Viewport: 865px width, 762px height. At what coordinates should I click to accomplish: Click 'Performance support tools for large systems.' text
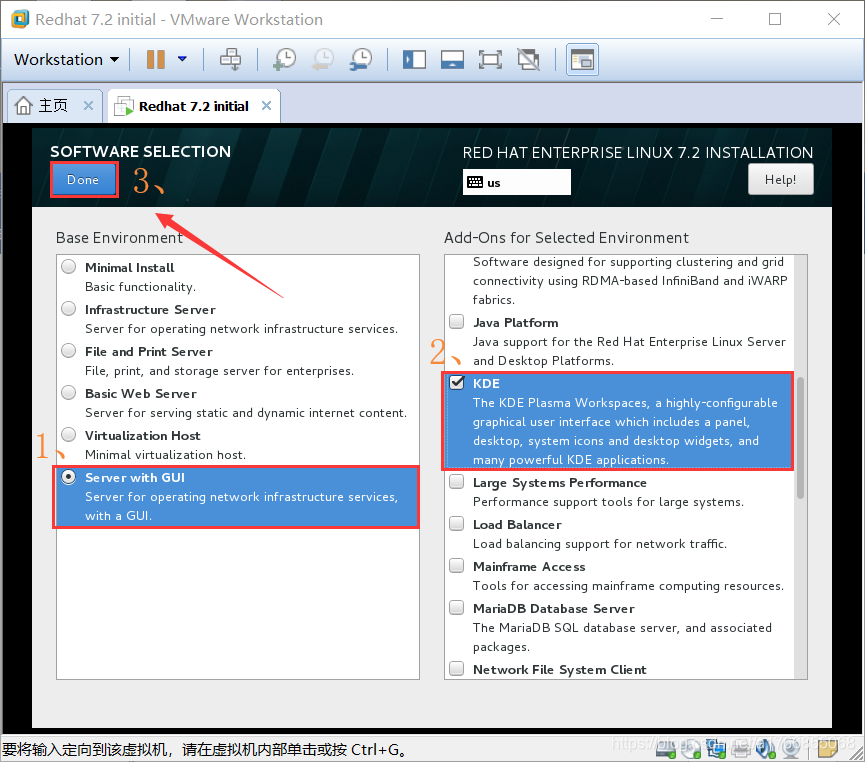(608, 502)
